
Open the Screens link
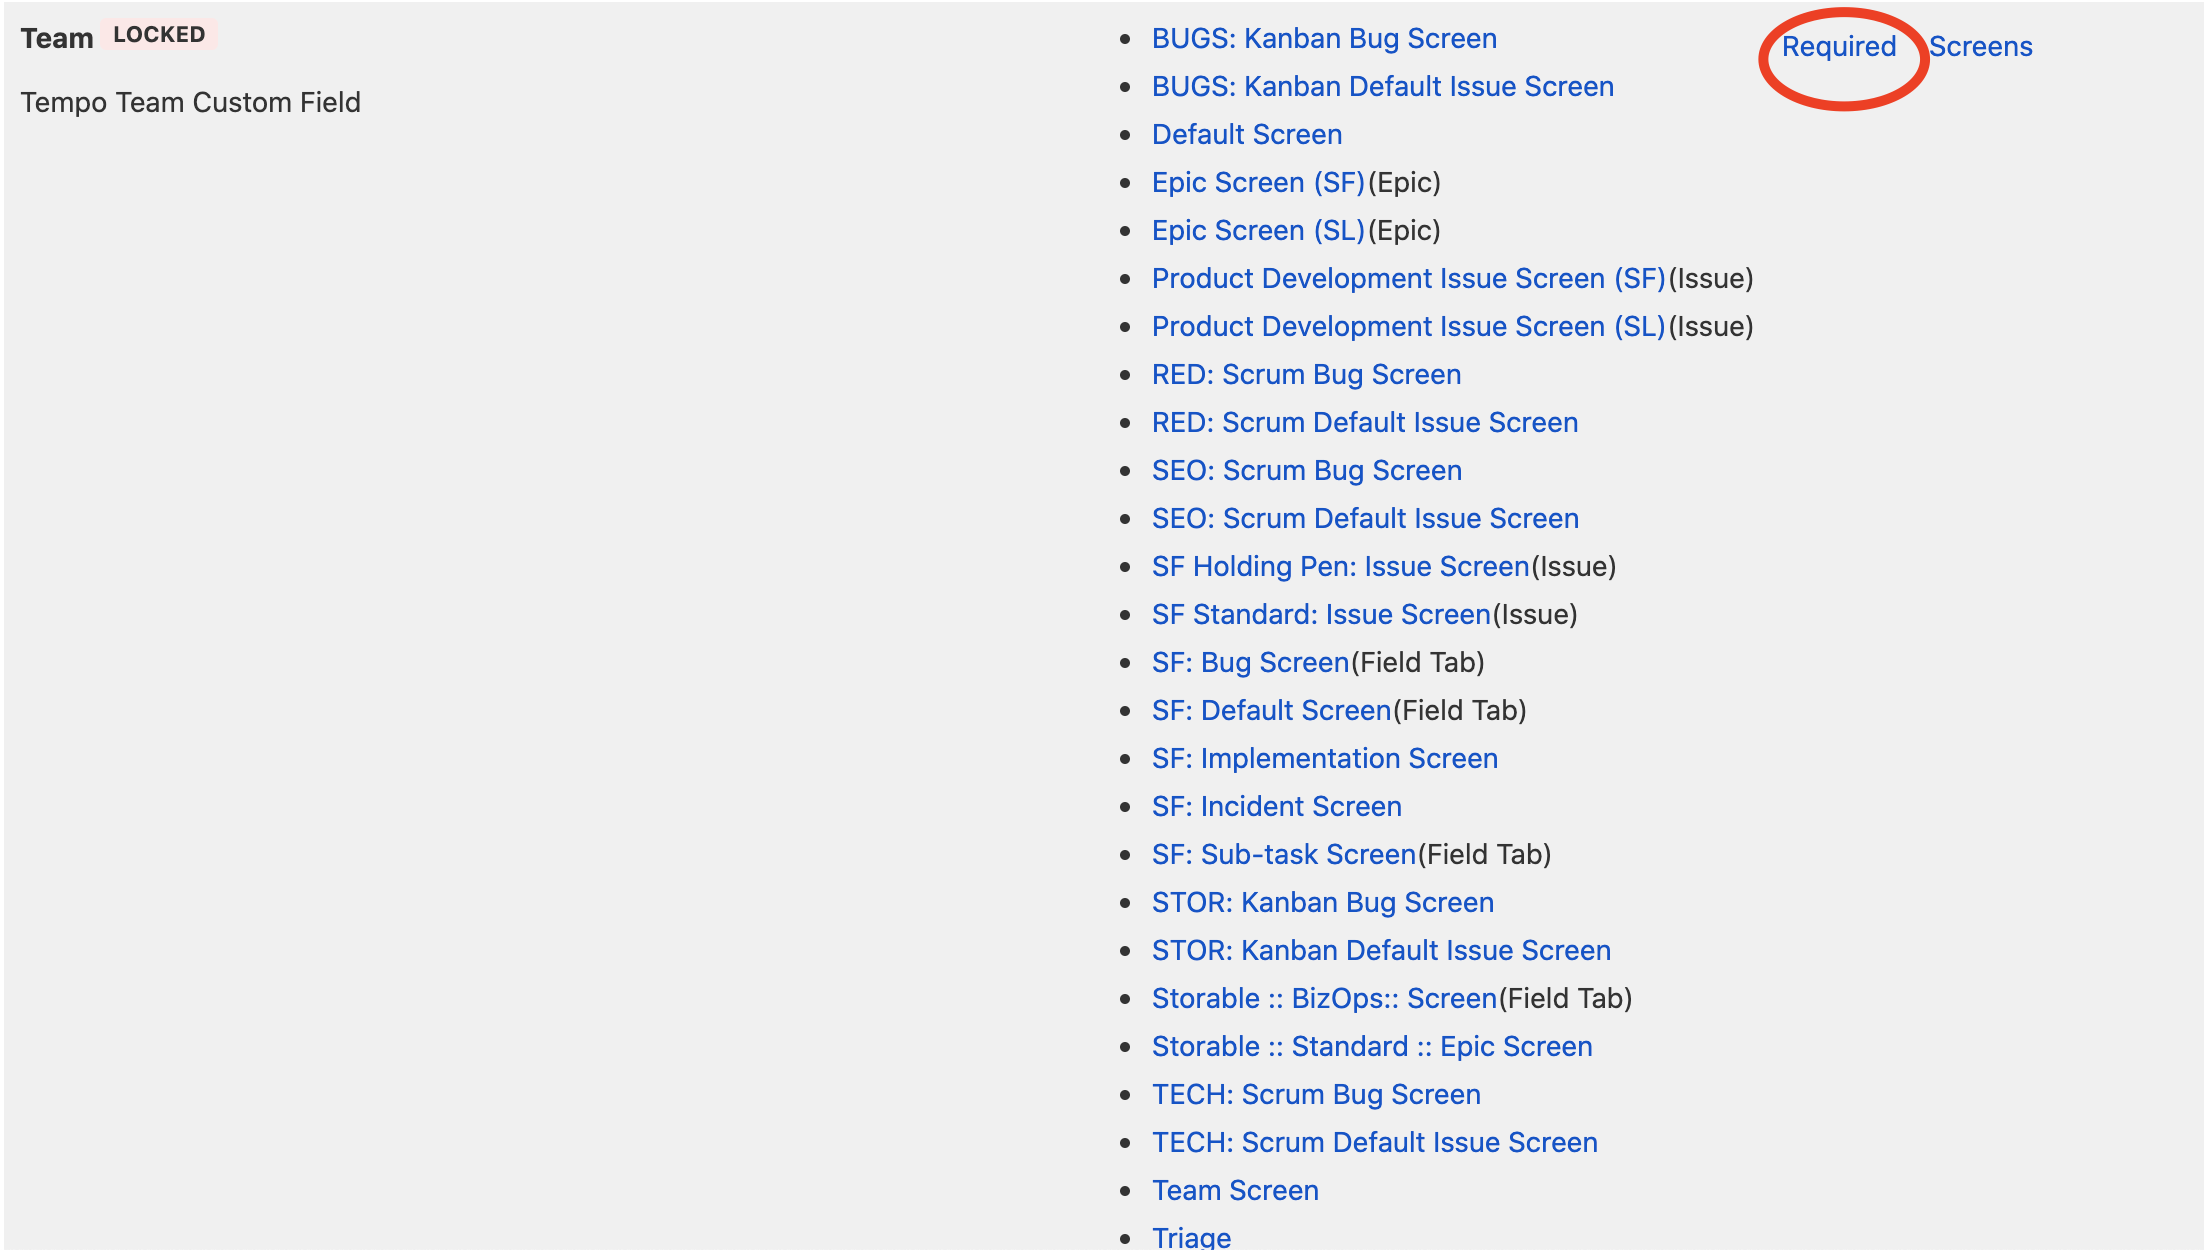tap(1980, 47)
